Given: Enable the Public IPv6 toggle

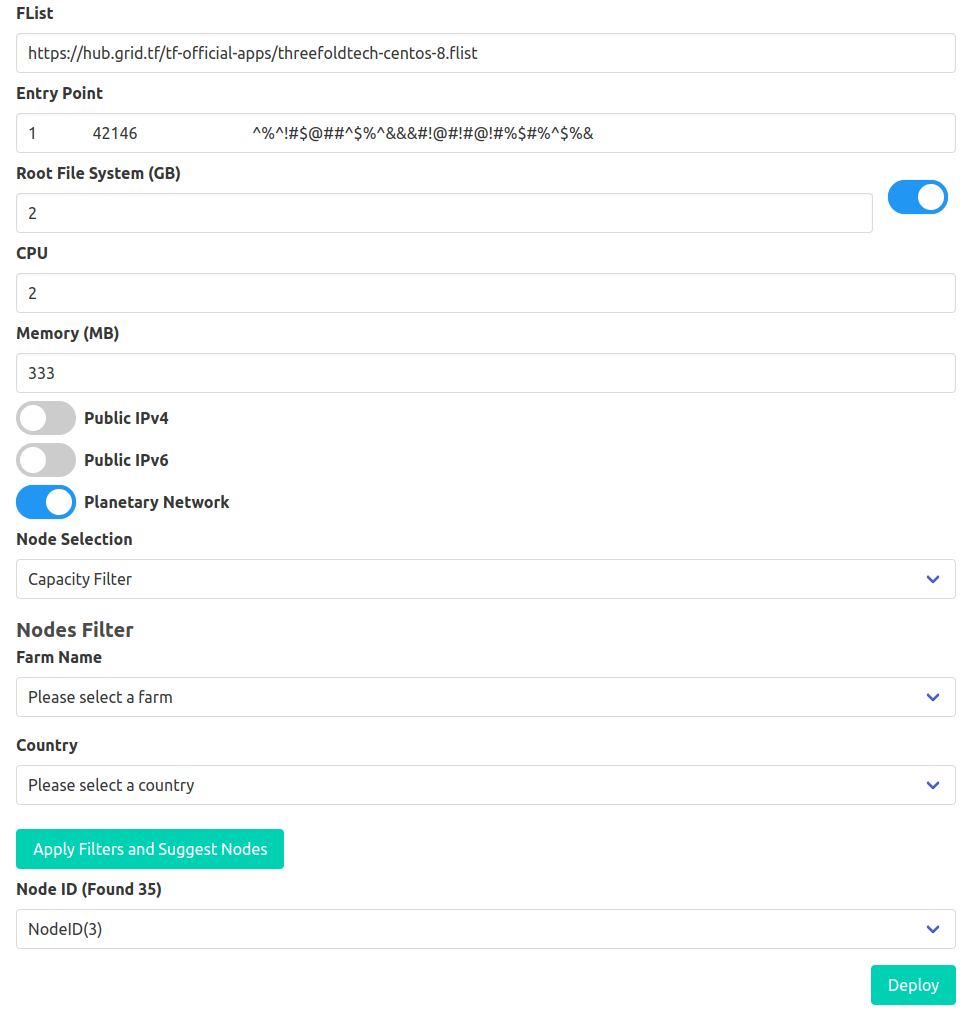Looking at the screenshot, I should click(x=45, y=460).
